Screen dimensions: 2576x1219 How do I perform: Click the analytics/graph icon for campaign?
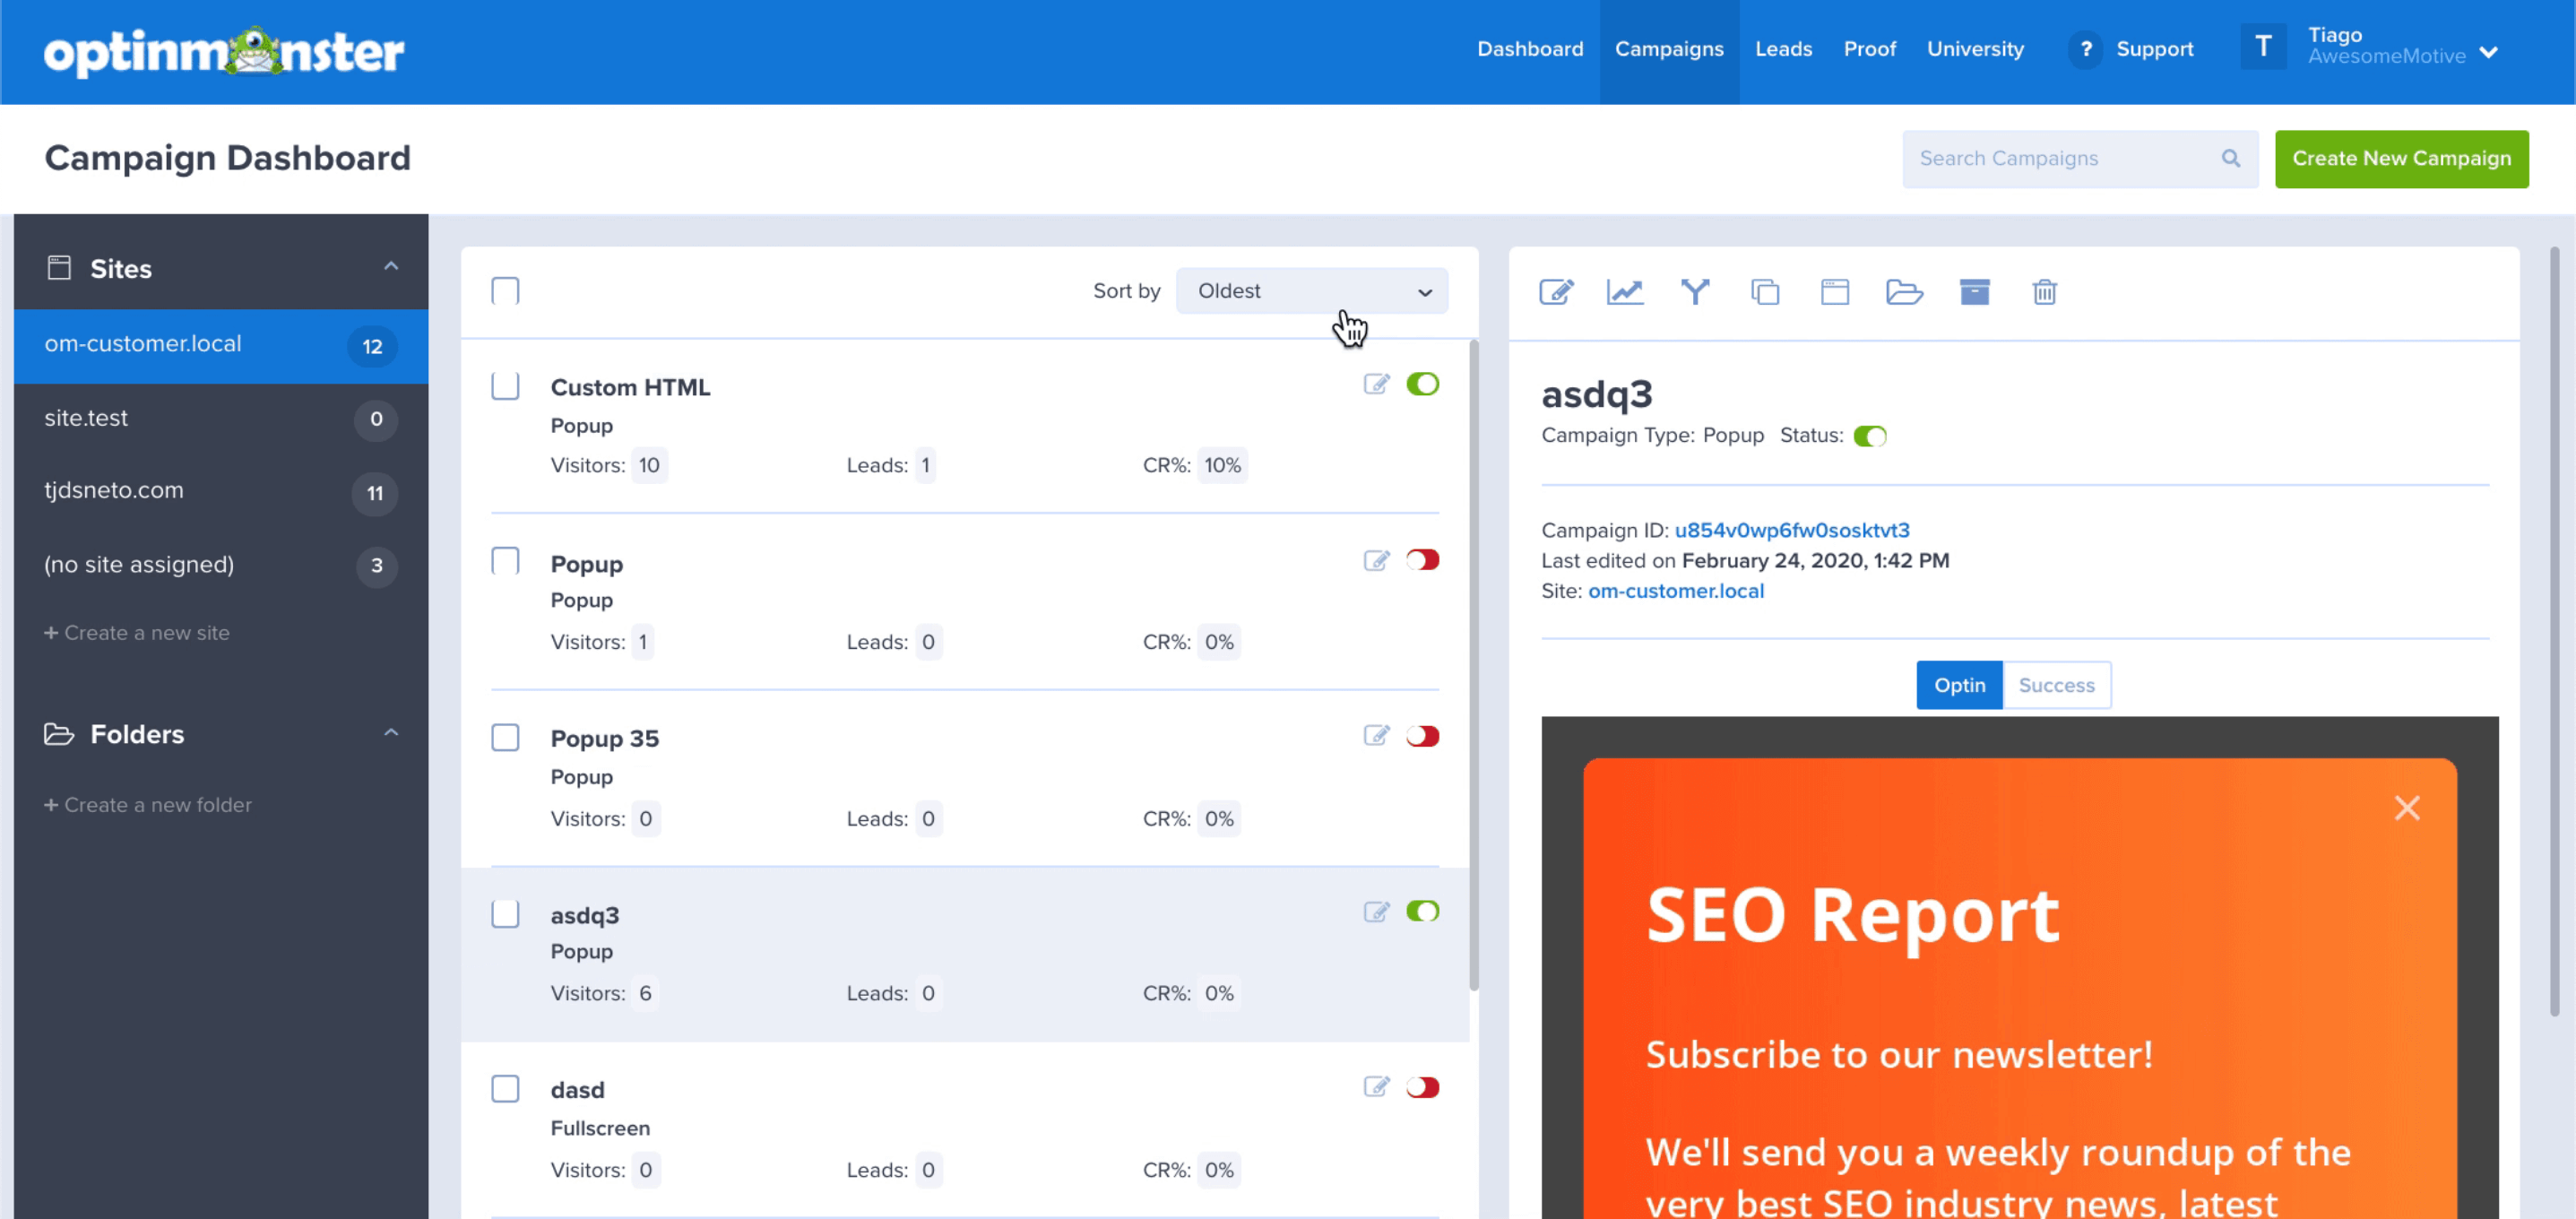tap(1623, 292)
